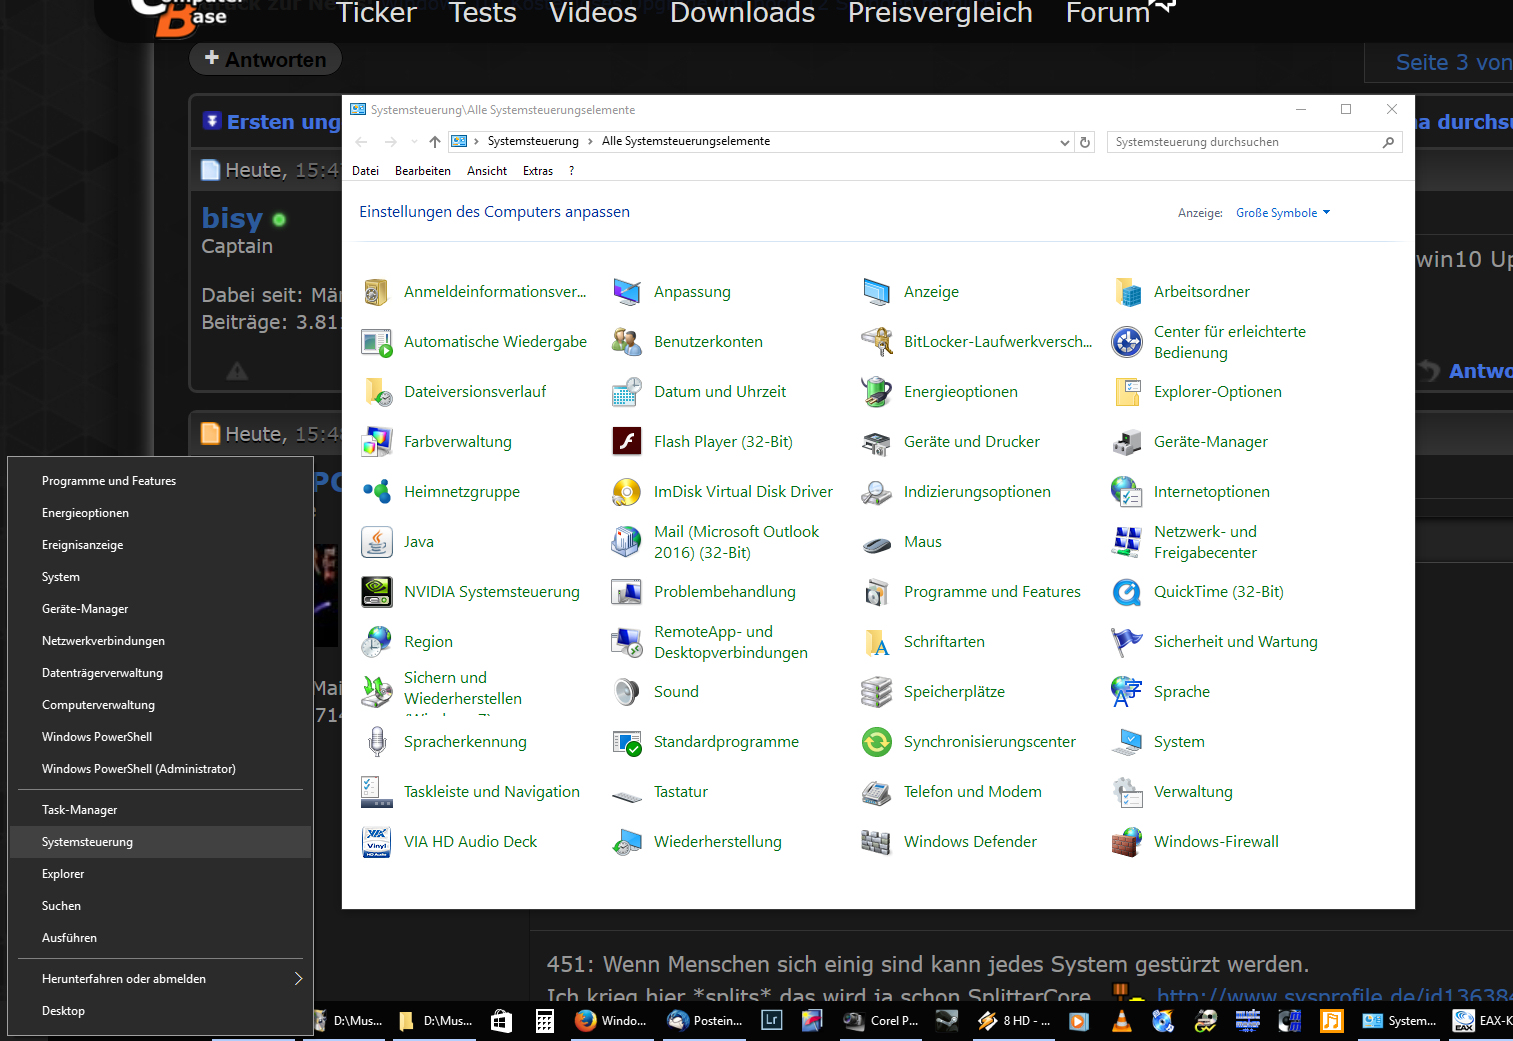Open the Center für erleichterte Bedienung icon
Viewport: 1513px width, 1041px height.
[x=1127, y=342]
